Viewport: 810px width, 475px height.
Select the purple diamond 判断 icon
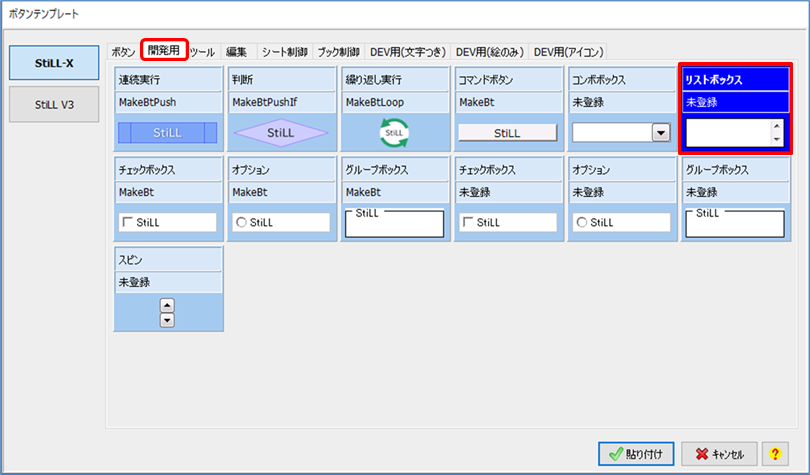click(x=280, y=131)
